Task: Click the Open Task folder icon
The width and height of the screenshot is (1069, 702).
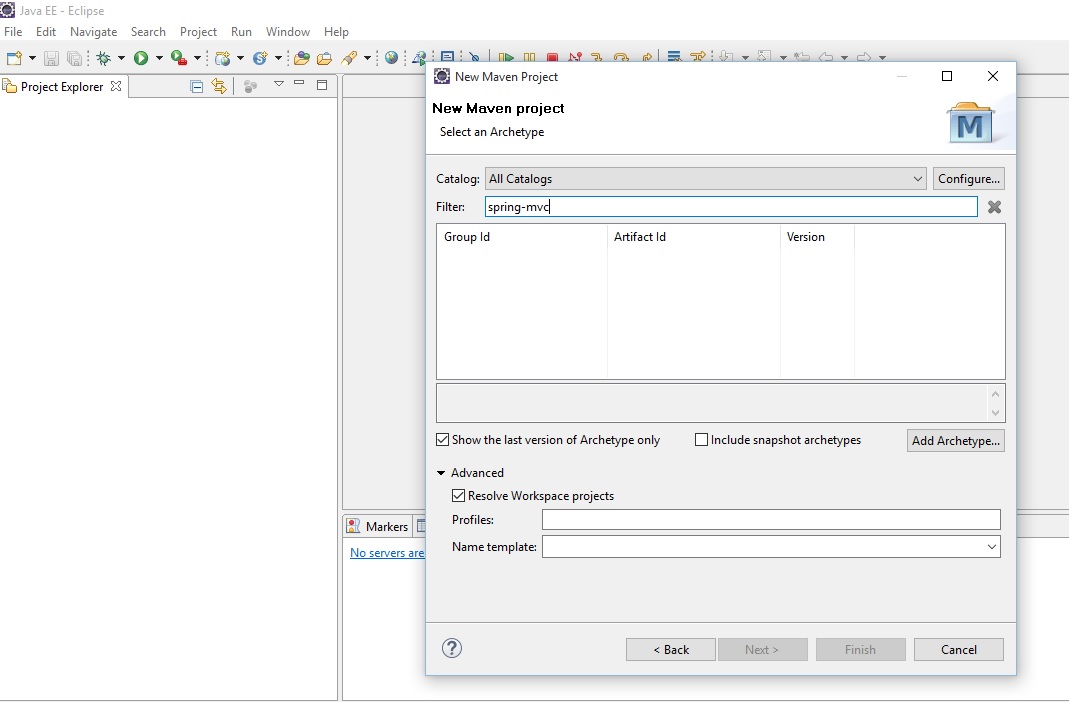Action: click(325, 58)
